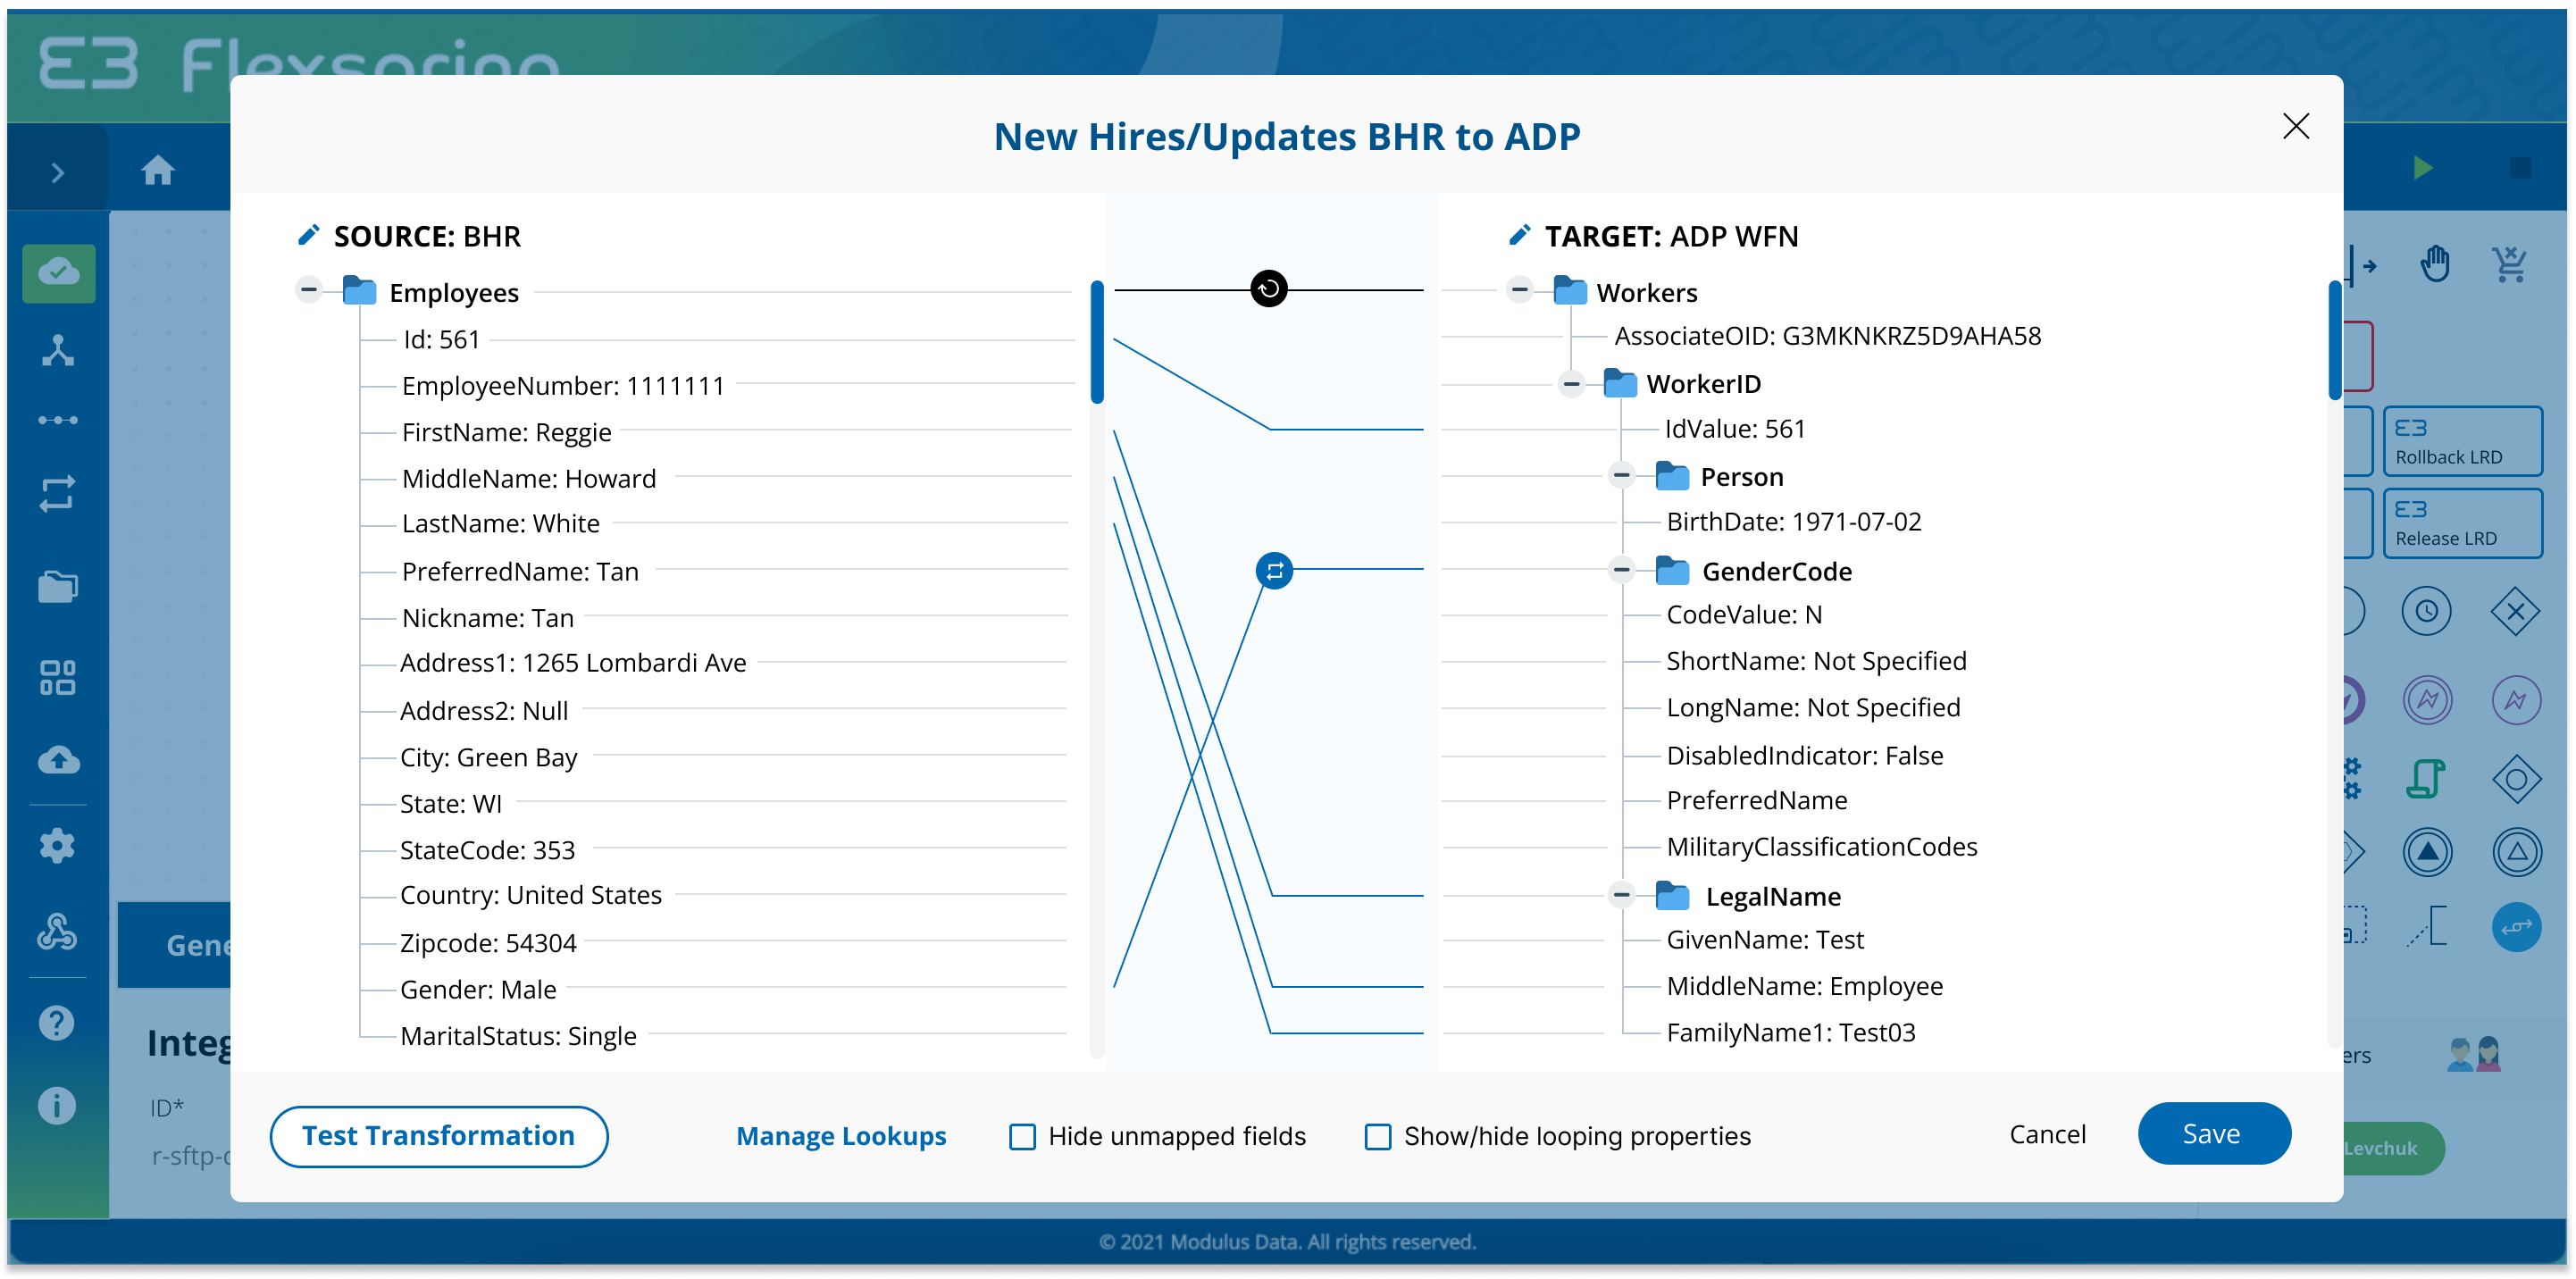The image size is (2576, 1279).
Task: Collapse the Person folder
Action: [1622, 475]
